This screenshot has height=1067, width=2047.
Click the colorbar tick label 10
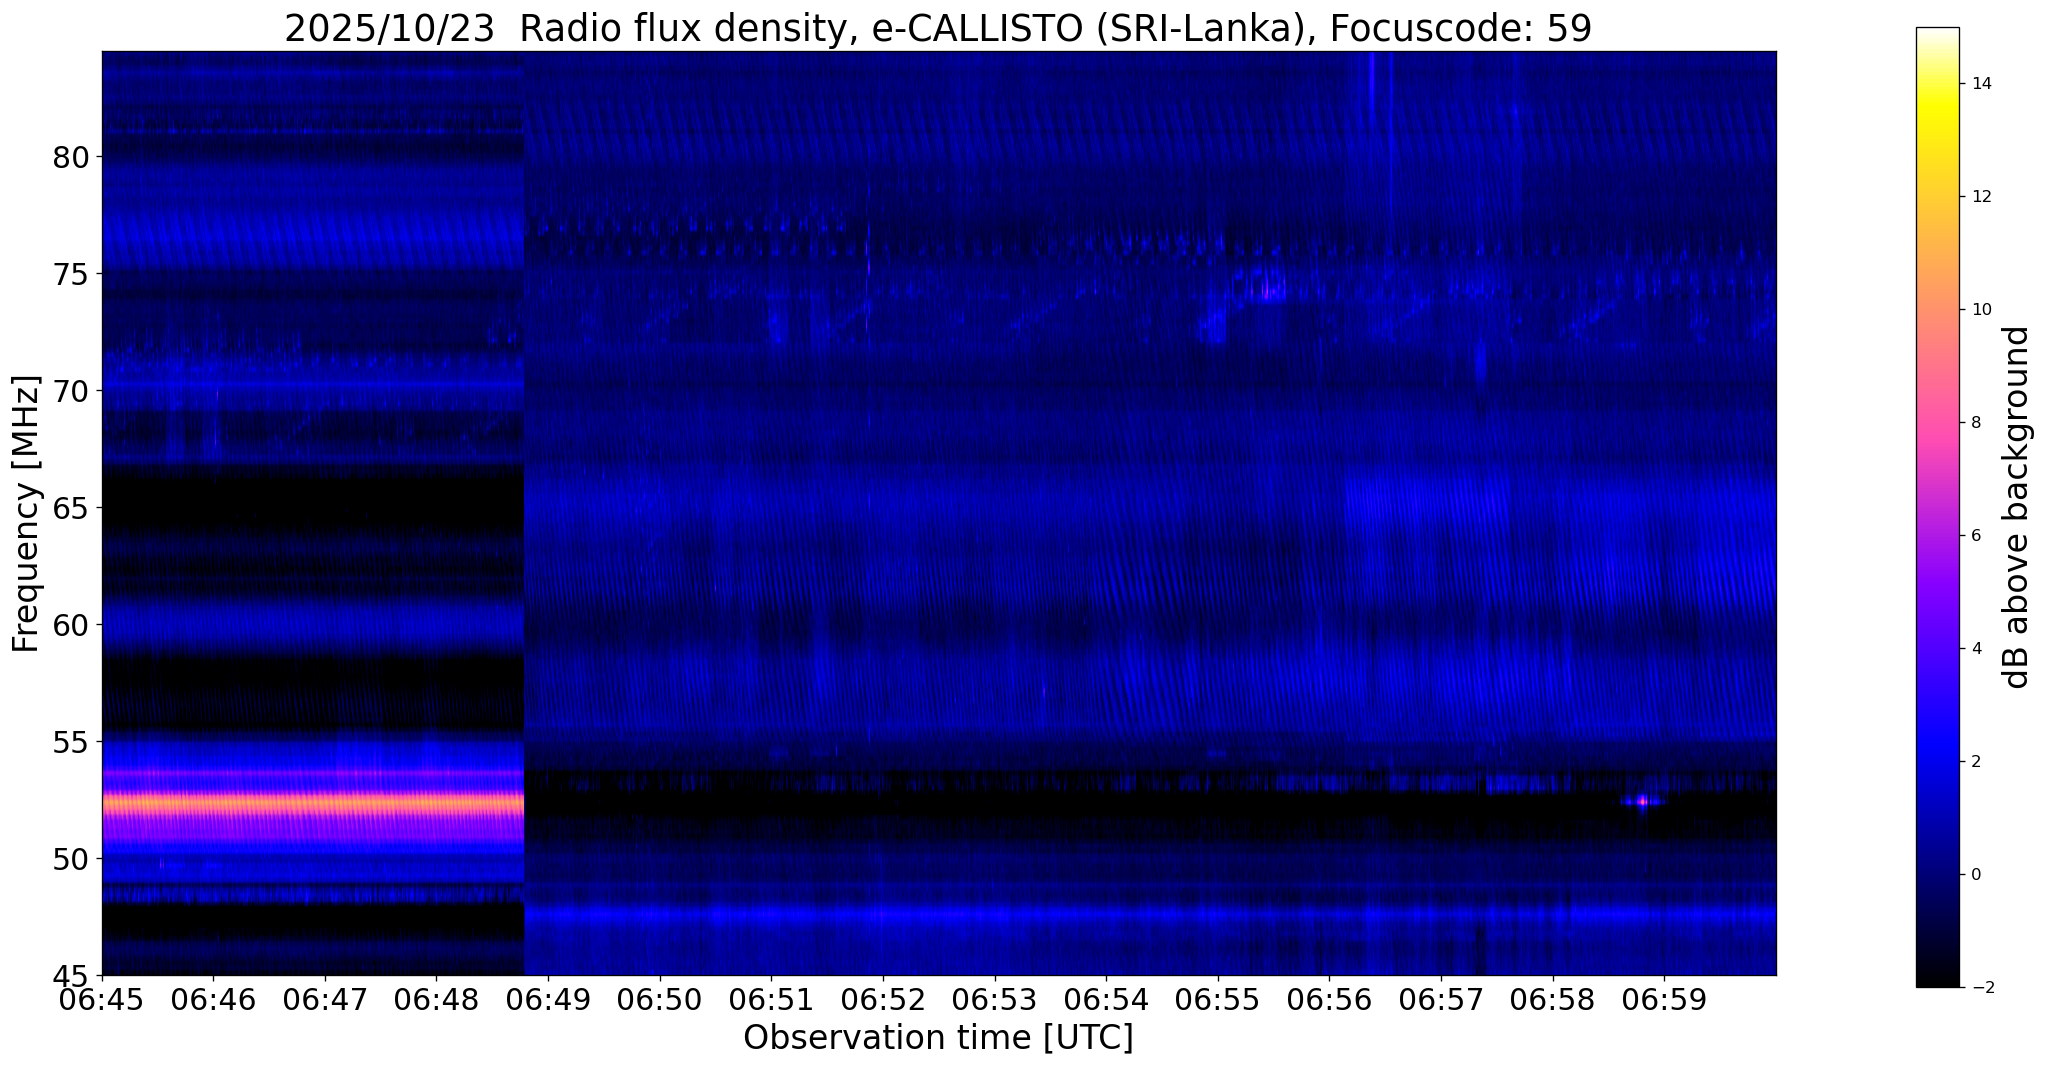tap(1981, 310)
